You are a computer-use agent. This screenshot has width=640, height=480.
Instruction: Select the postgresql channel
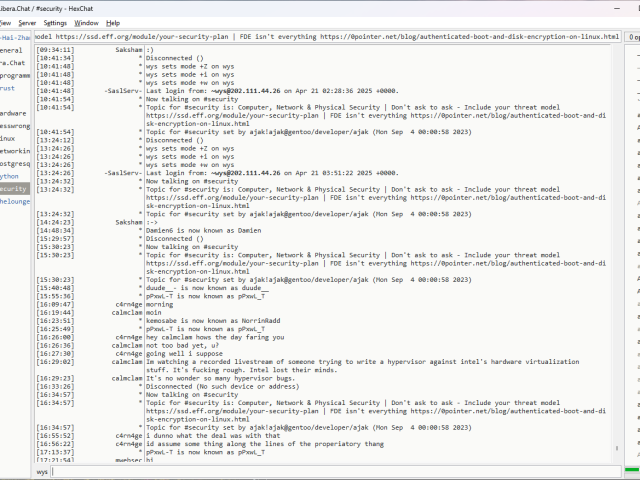pos(14,163)
